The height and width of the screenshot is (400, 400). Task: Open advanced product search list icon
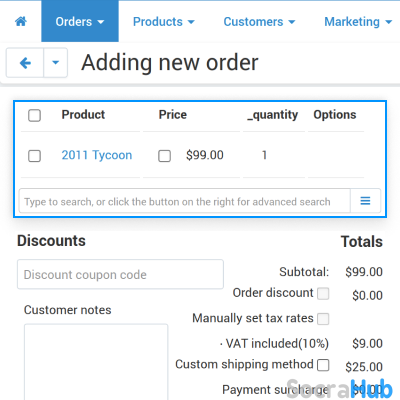365,201
